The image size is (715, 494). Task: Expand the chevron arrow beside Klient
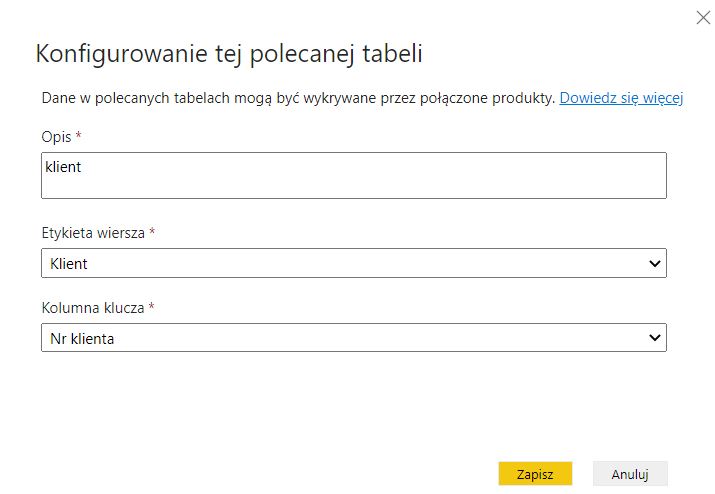[655, 264]
